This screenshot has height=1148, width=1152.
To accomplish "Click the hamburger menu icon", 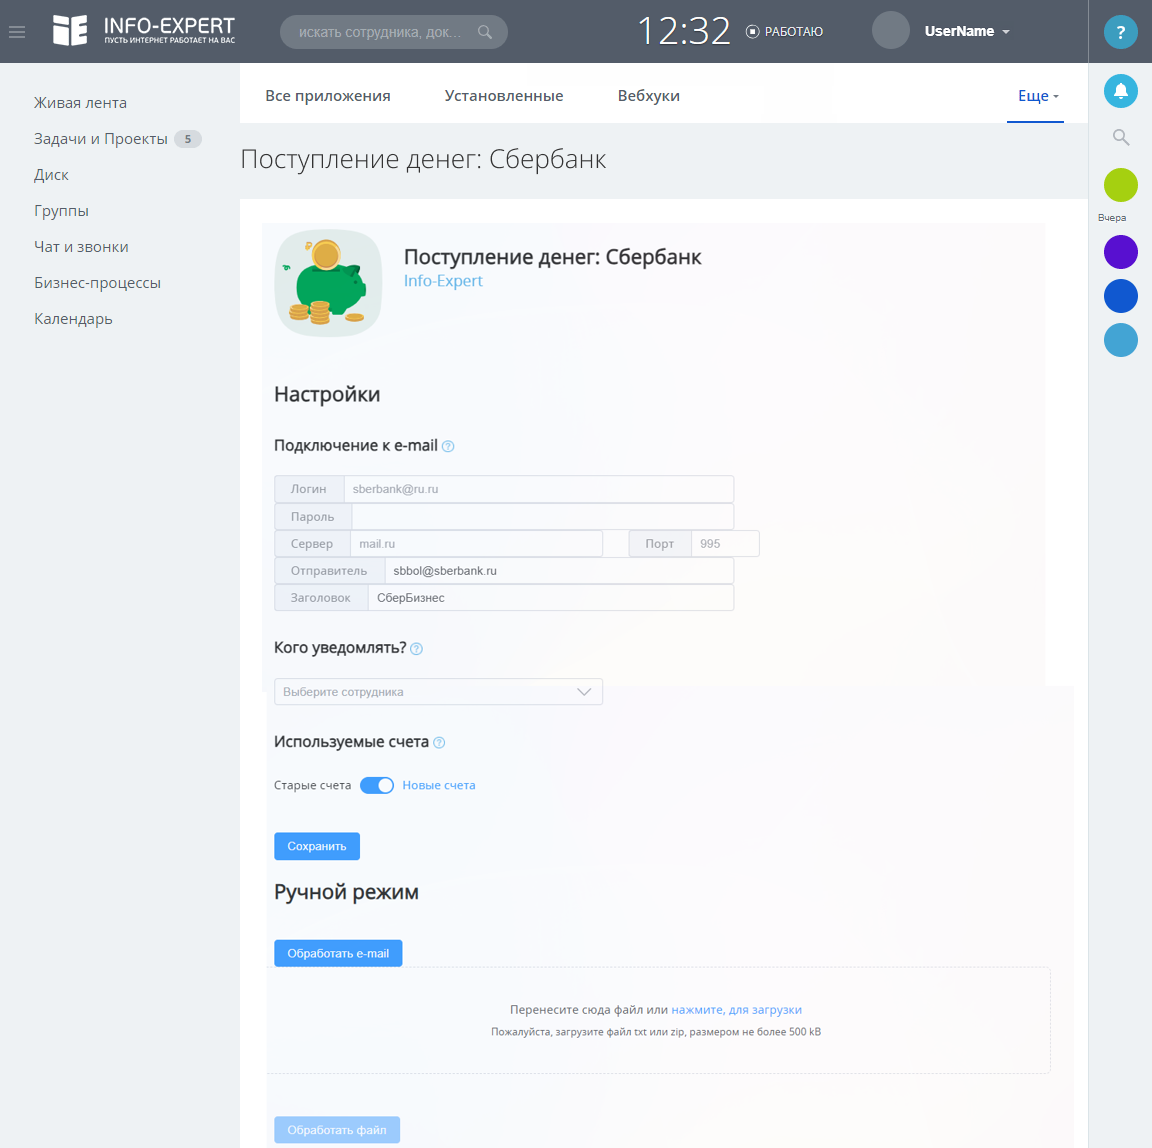I will tap(17, 32).
